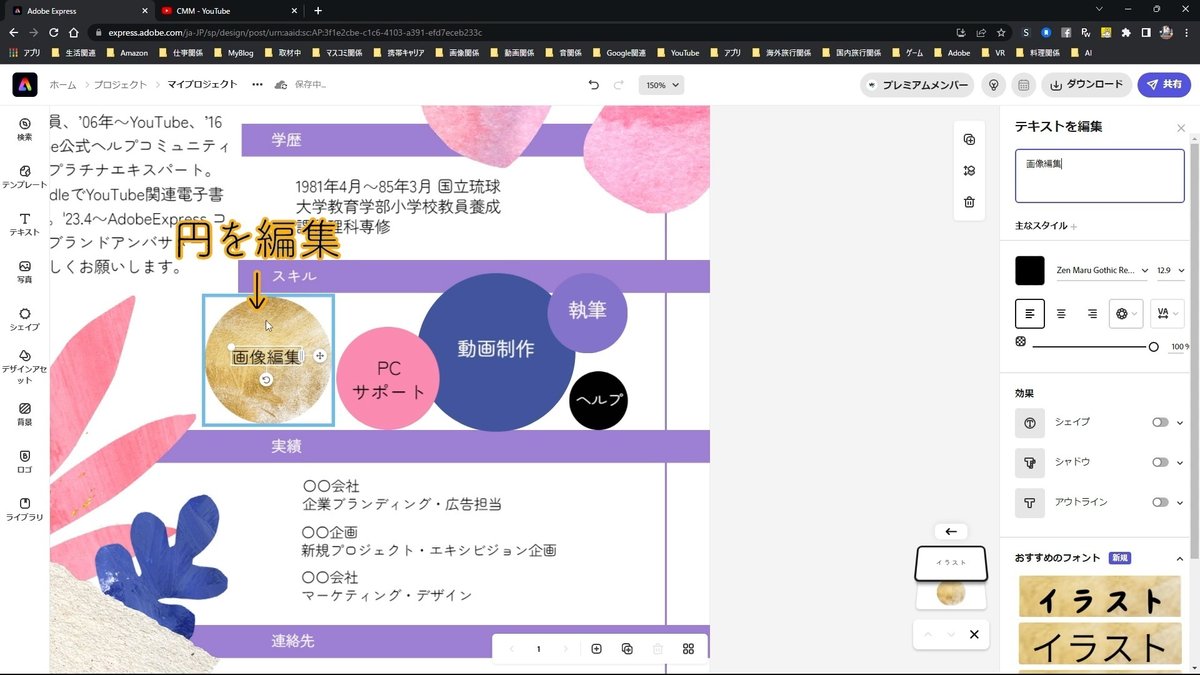The width and height of the screenshot is (1200, 675).
Task: Click the black text color swatch
Action: 1030,270
